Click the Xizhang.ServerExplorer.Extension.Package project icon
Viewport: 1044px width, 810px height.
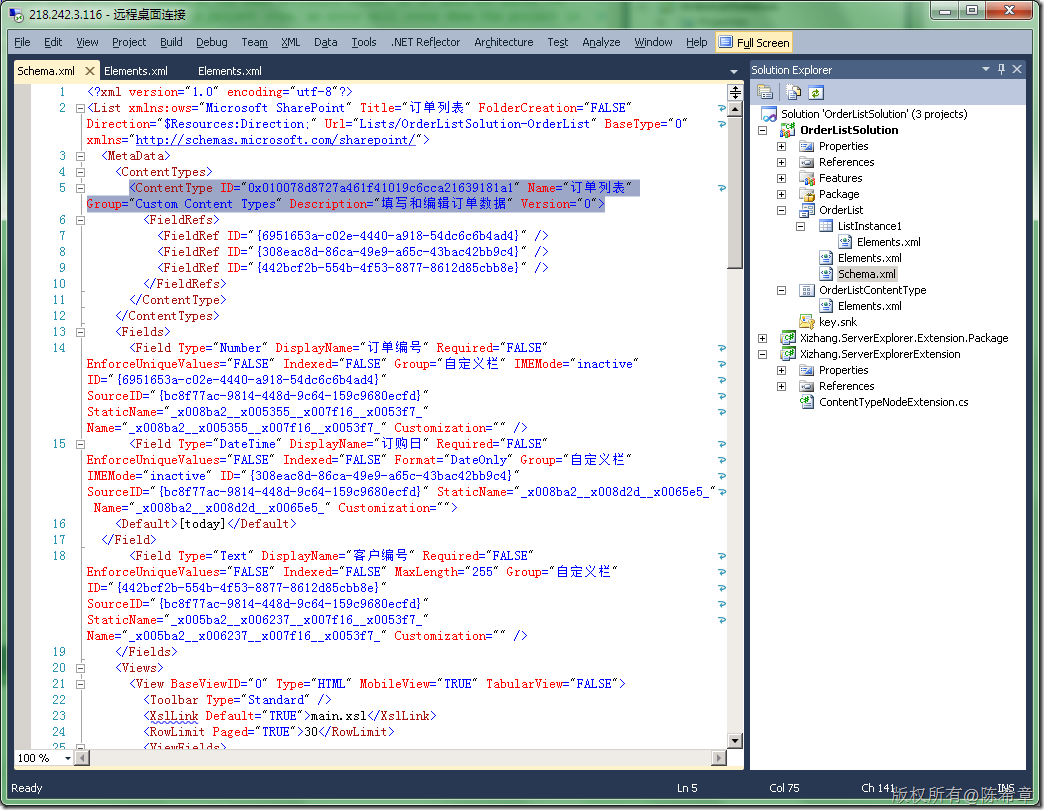coord(788,338)
